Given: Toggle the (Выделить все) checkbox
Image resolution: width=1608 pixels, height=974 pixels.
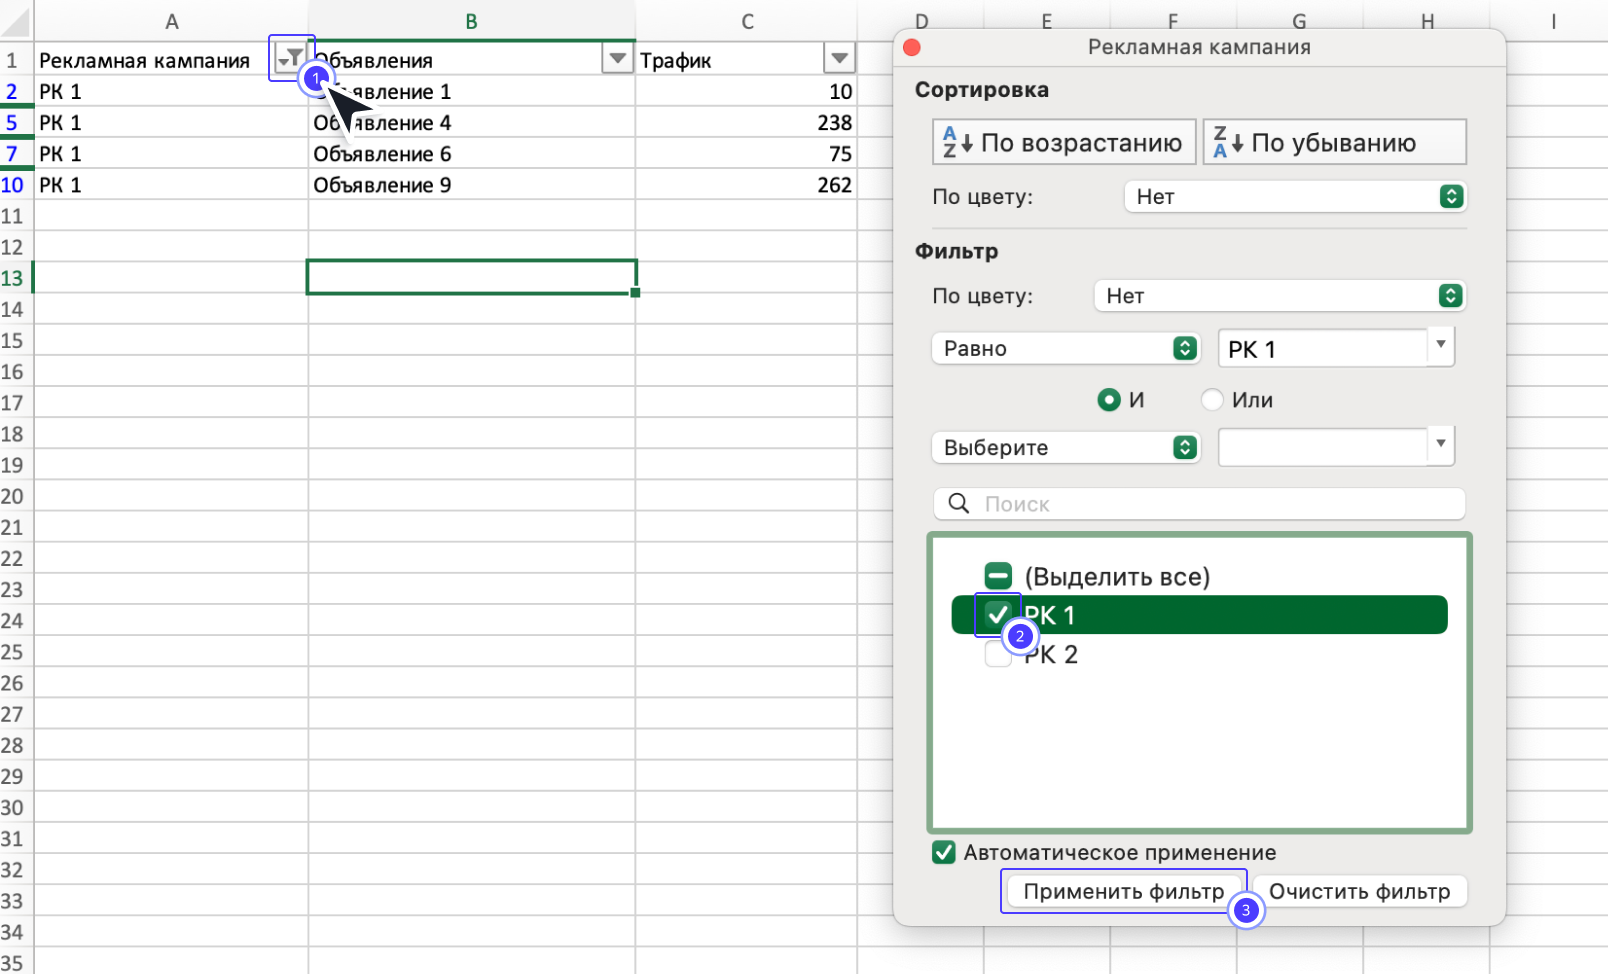Looking at the screenshot, I should pos(998,576).
